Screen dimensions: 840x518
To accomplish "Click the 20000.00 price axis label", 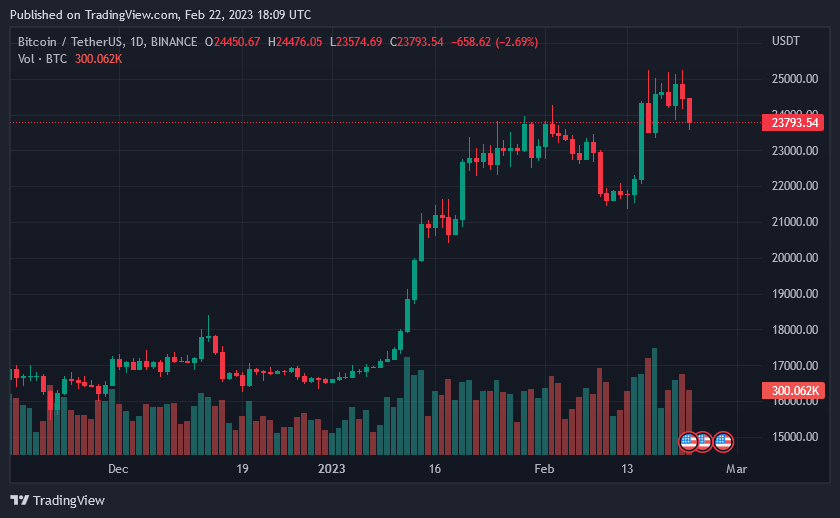I will [794, 258].
